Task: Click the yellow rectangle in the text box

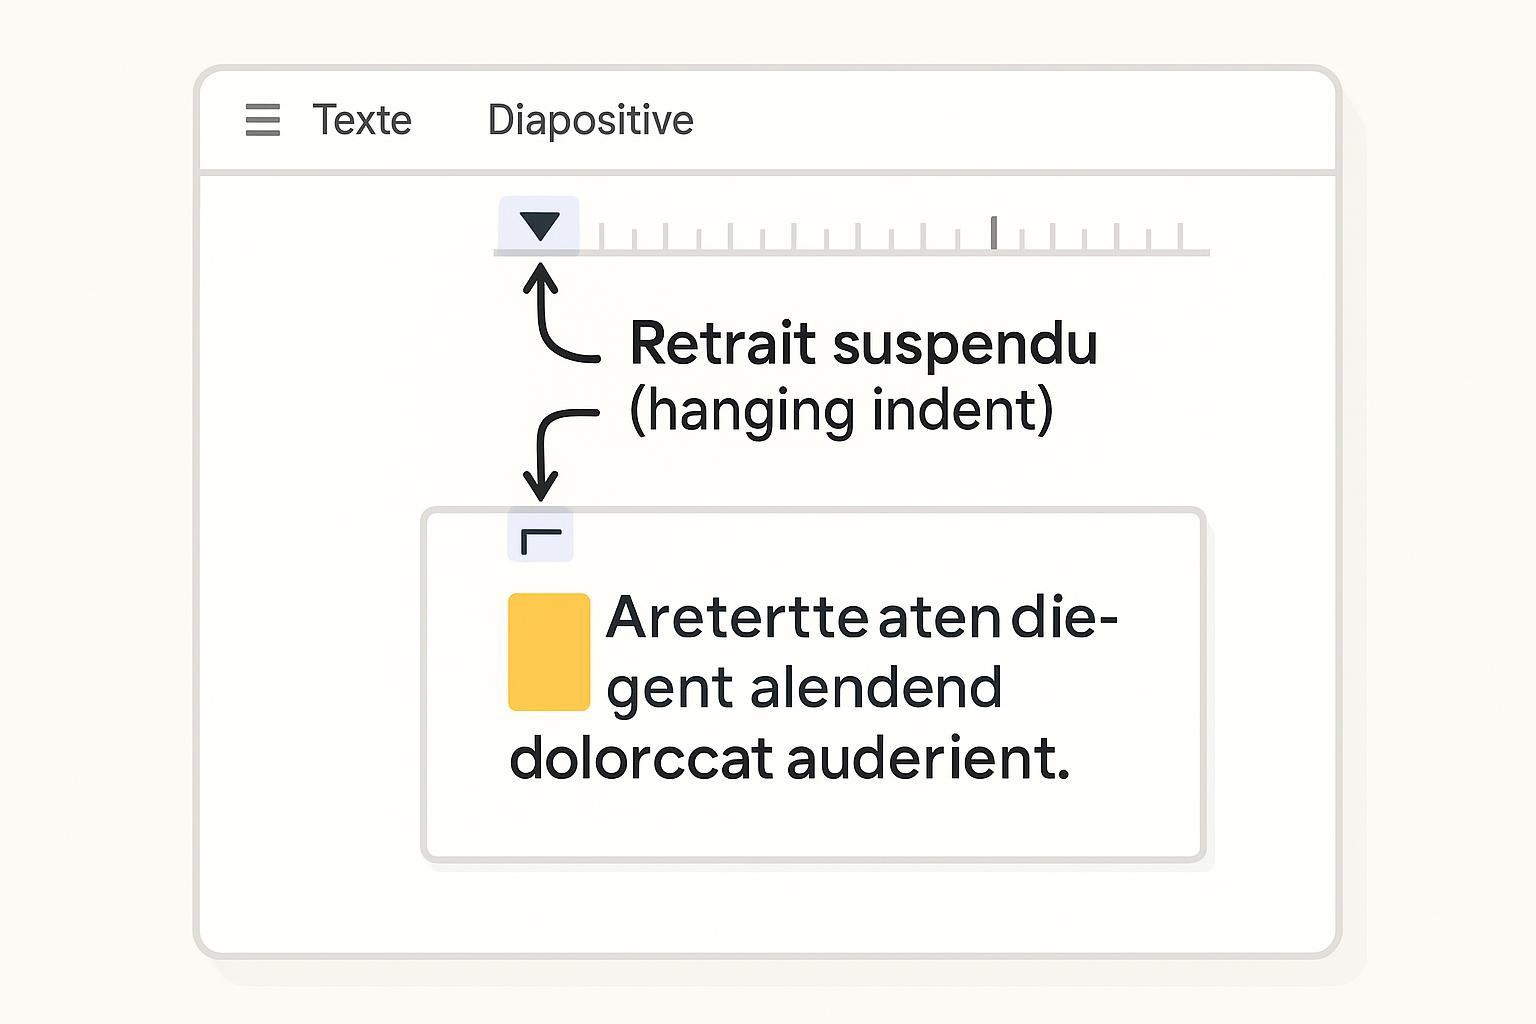Action: 549,652
